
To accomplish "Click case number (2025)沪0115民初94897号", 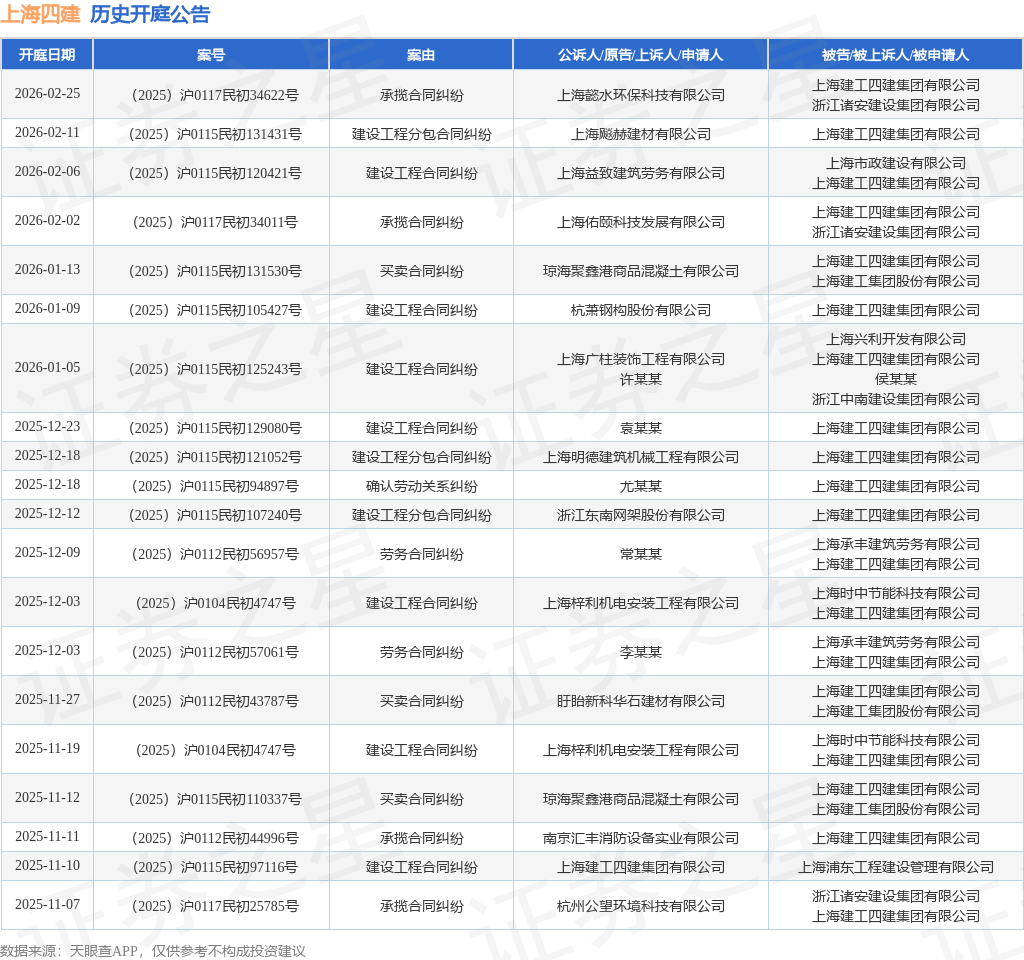I will pos(215,487).
